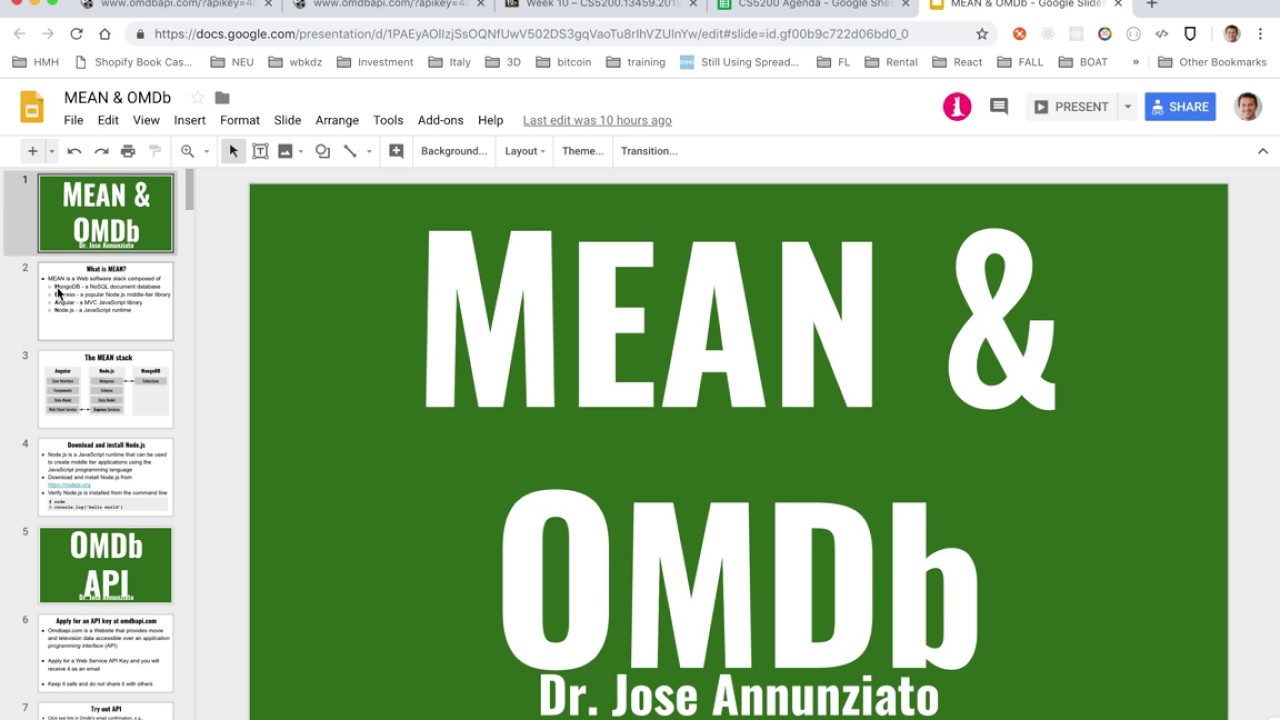
Task: Select slide 3 thumbnail The MEAN stack
Action: pyautogui.click(x=106, y=389)
